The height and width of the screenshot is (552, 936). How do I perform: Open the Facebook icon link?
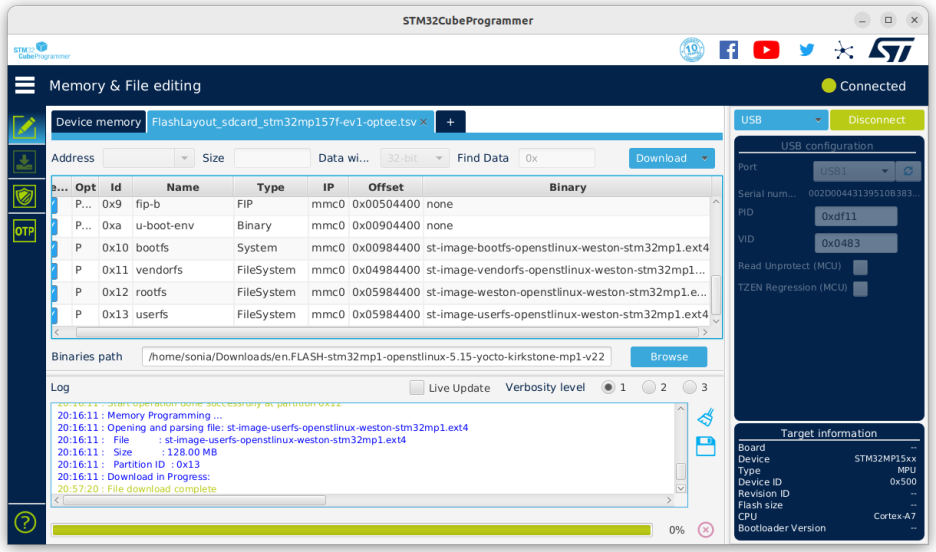pos(728,50)
